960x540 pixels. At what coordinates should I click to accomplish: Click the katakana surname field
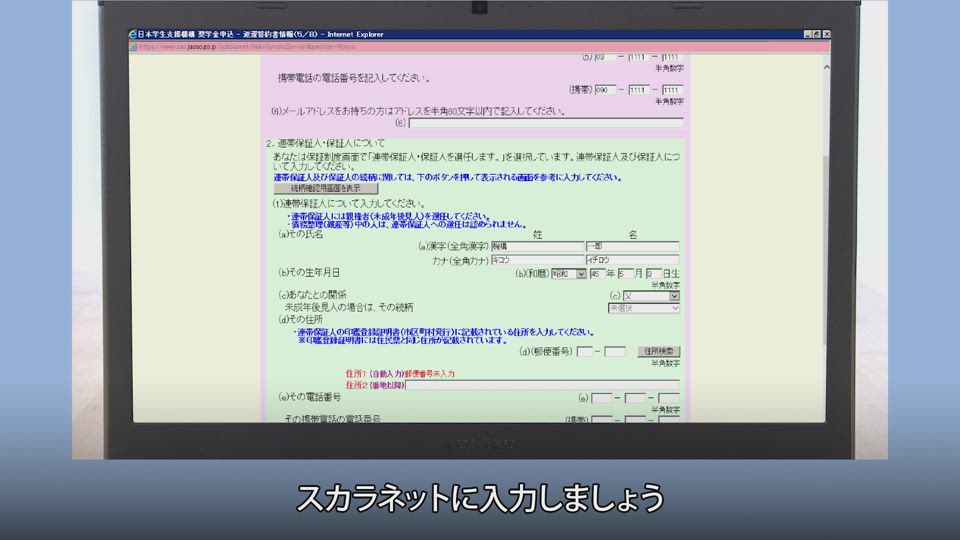[x=537, y=259]
